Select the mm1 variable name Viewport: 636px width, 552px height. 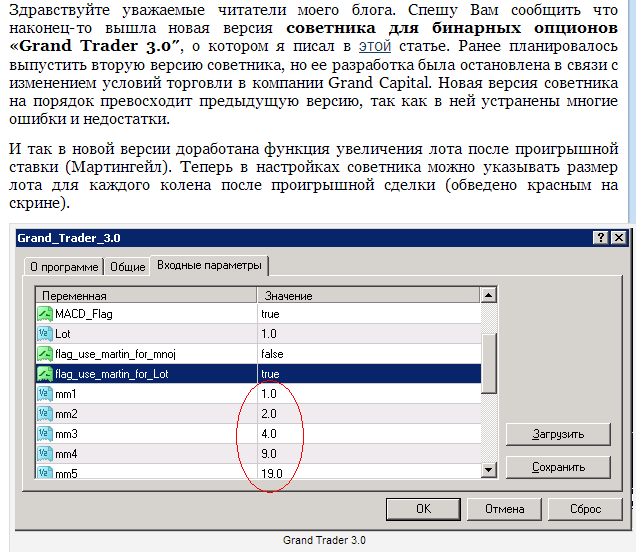[66, 394]
